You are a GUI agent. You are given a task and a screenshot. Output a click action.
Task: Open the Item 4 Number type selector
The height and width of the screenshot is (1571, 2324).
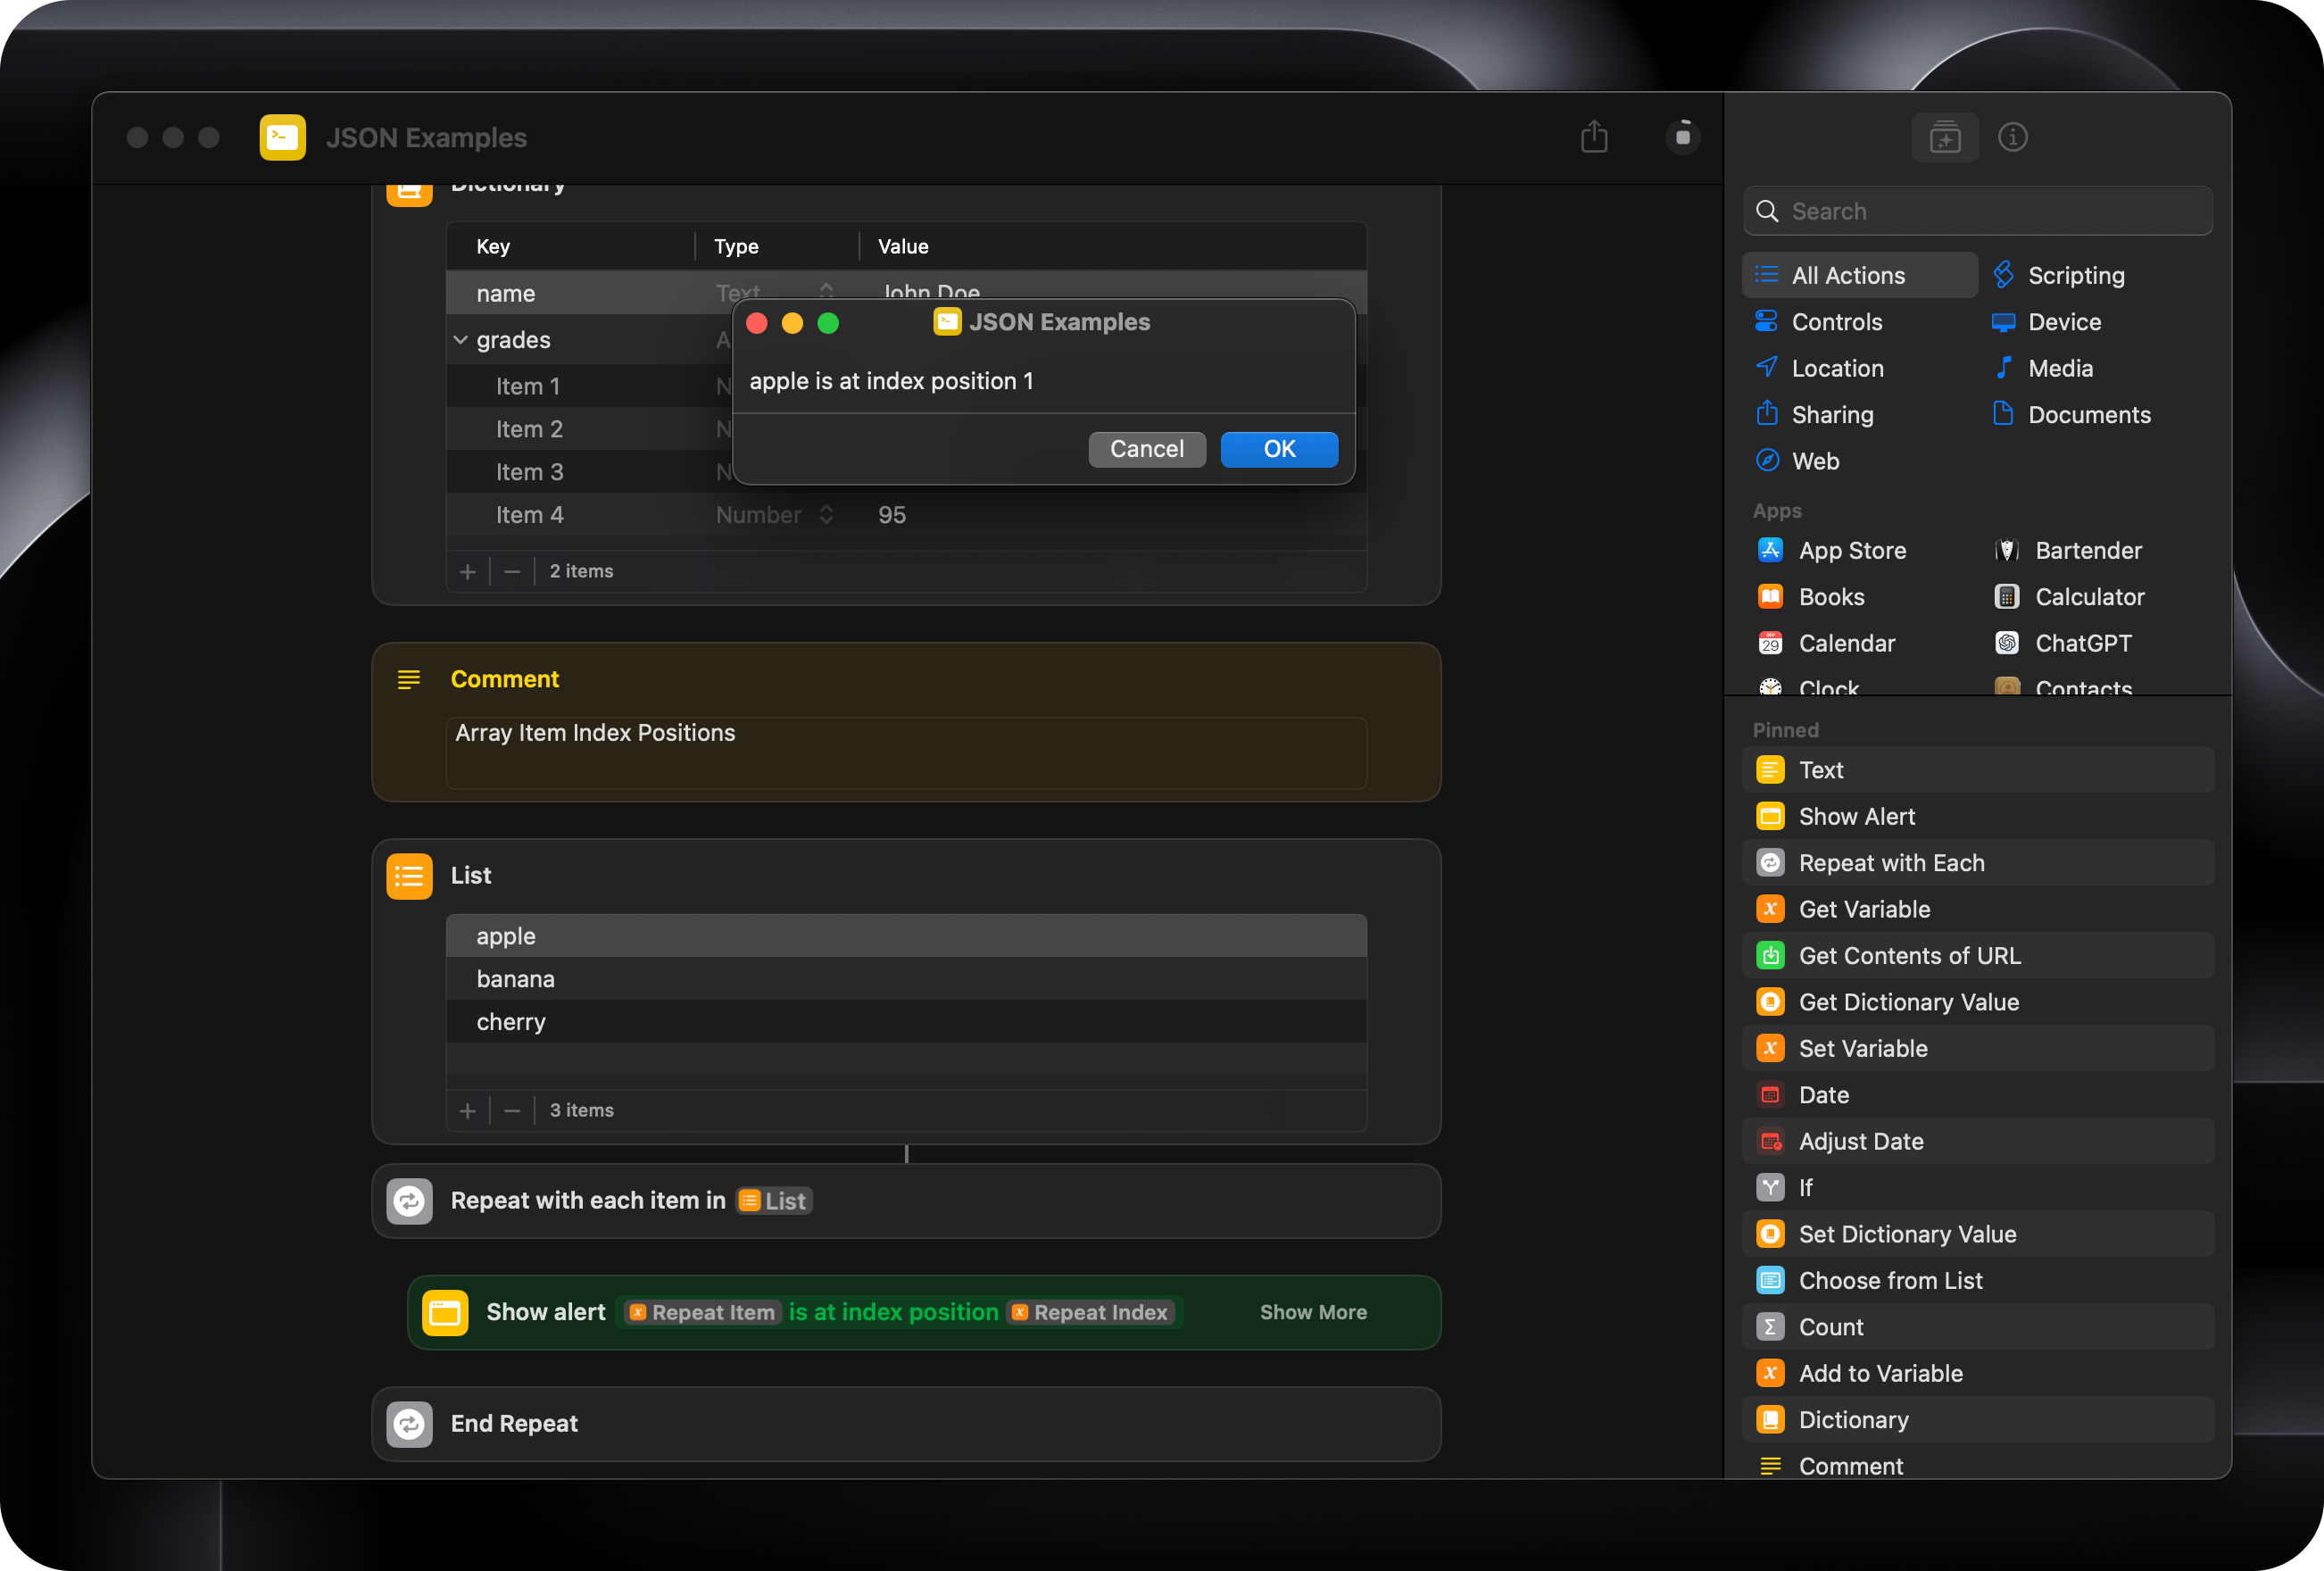coord(774,515)
